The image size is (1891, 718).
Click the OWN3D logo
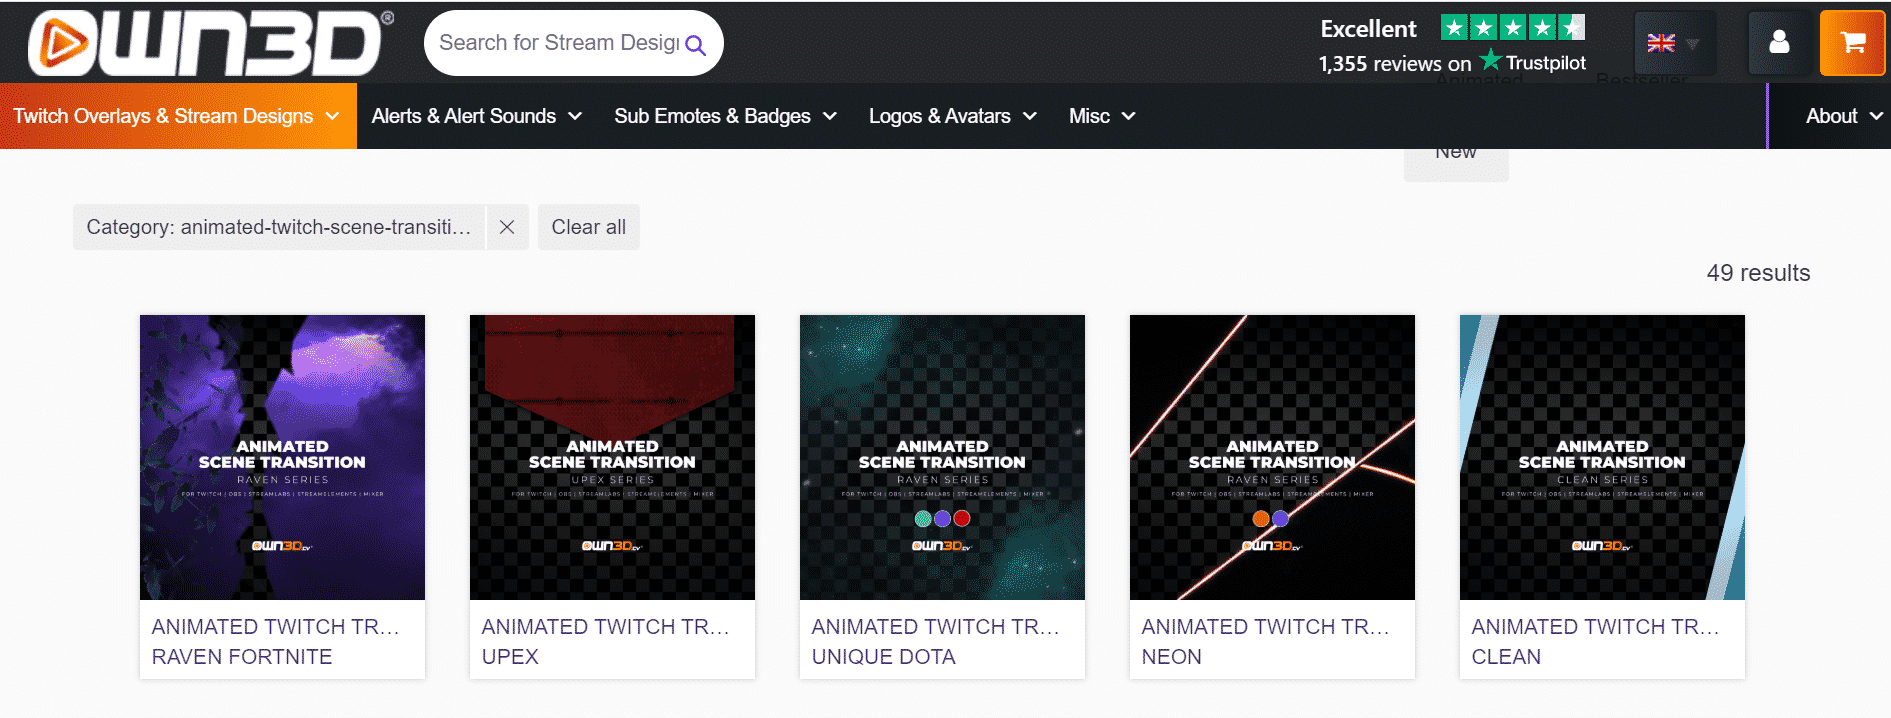pos(210,43)
